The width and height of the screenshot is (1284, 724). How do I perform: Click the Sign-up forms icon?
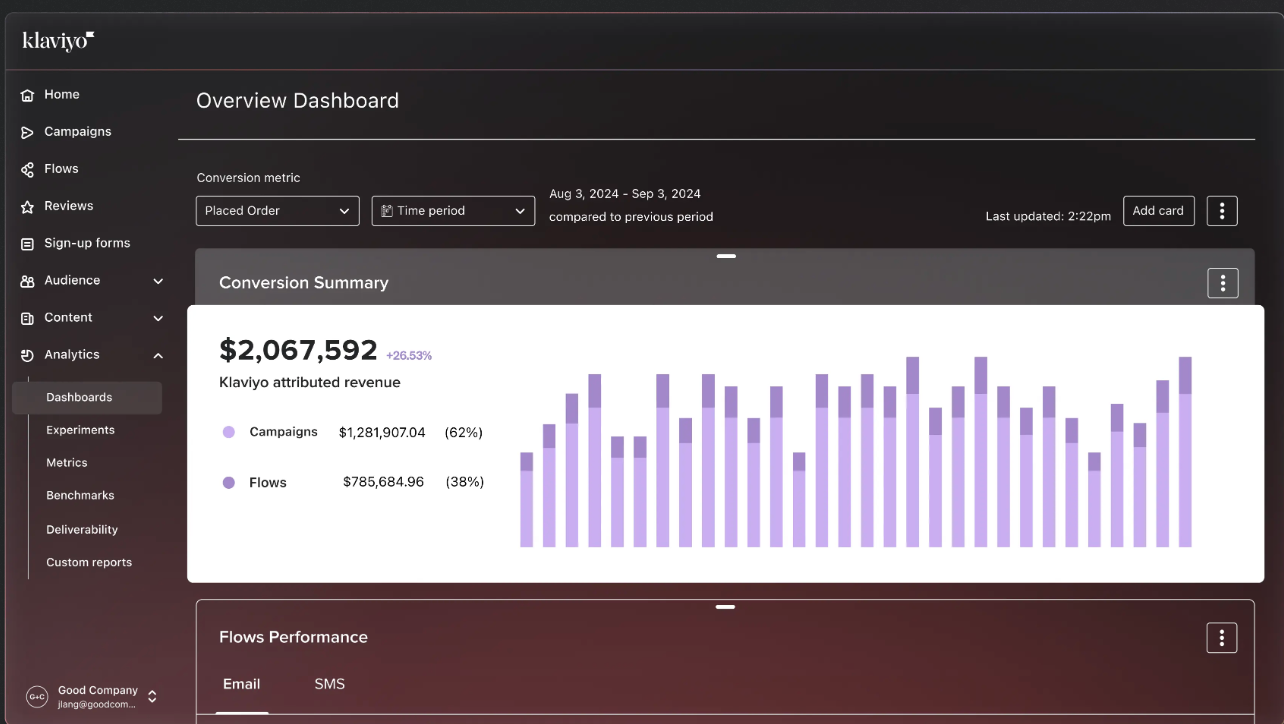[x=27, y=244]
